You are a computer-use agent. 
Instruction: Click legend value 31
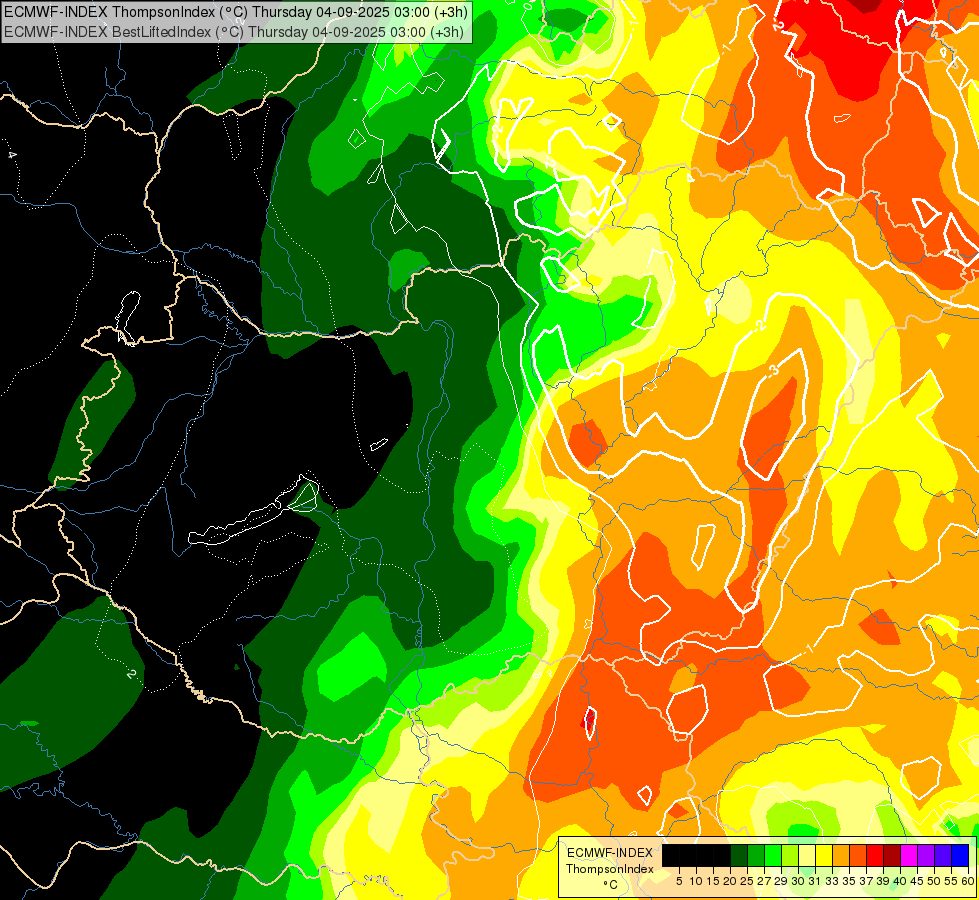click(815, 881)
